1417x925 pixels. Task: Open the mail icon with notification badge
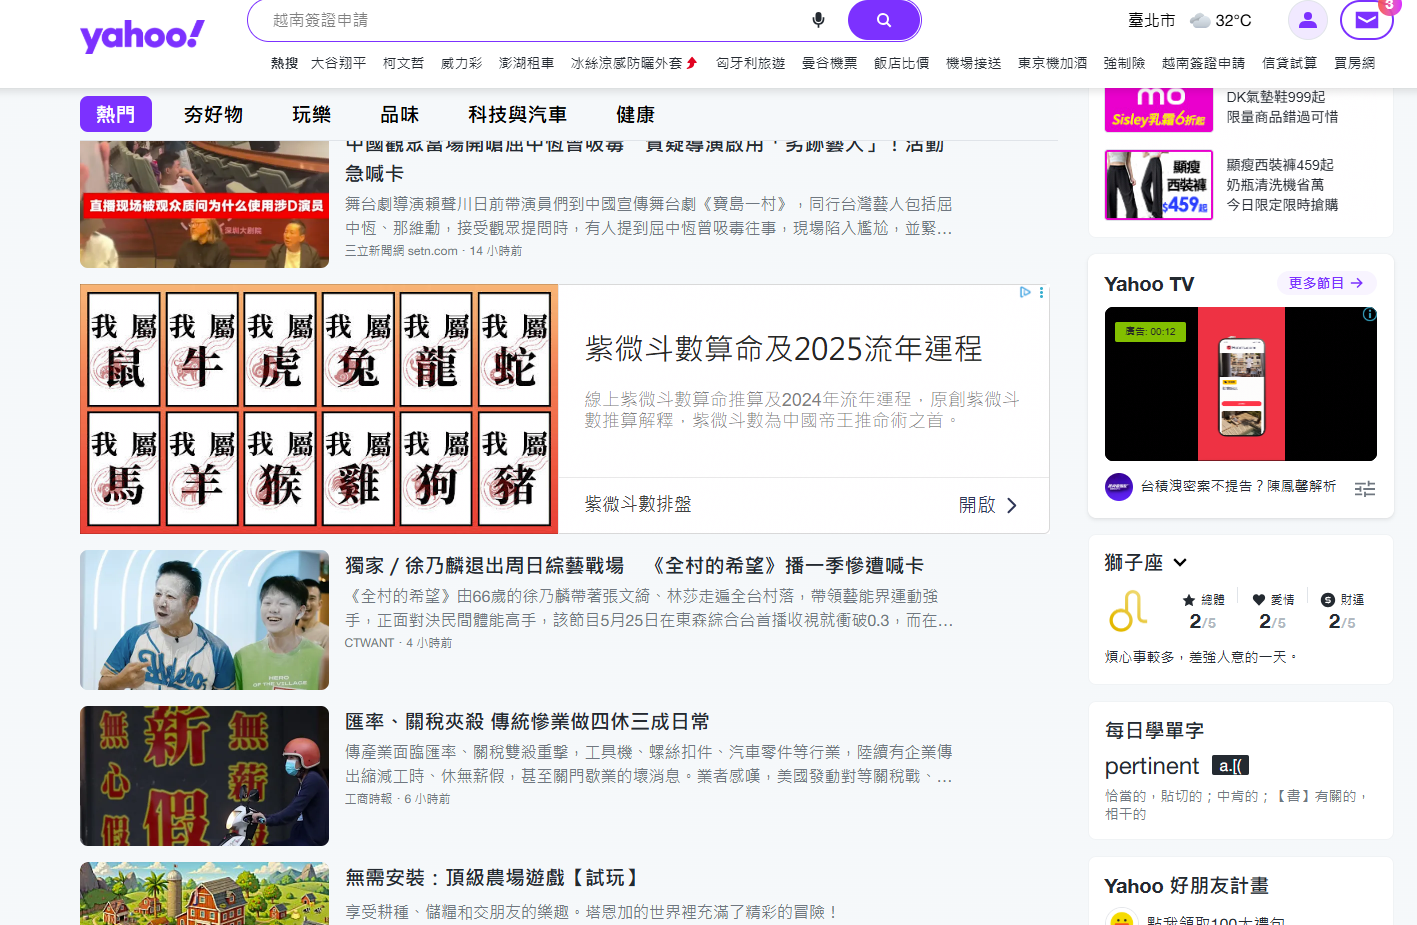1367,20
